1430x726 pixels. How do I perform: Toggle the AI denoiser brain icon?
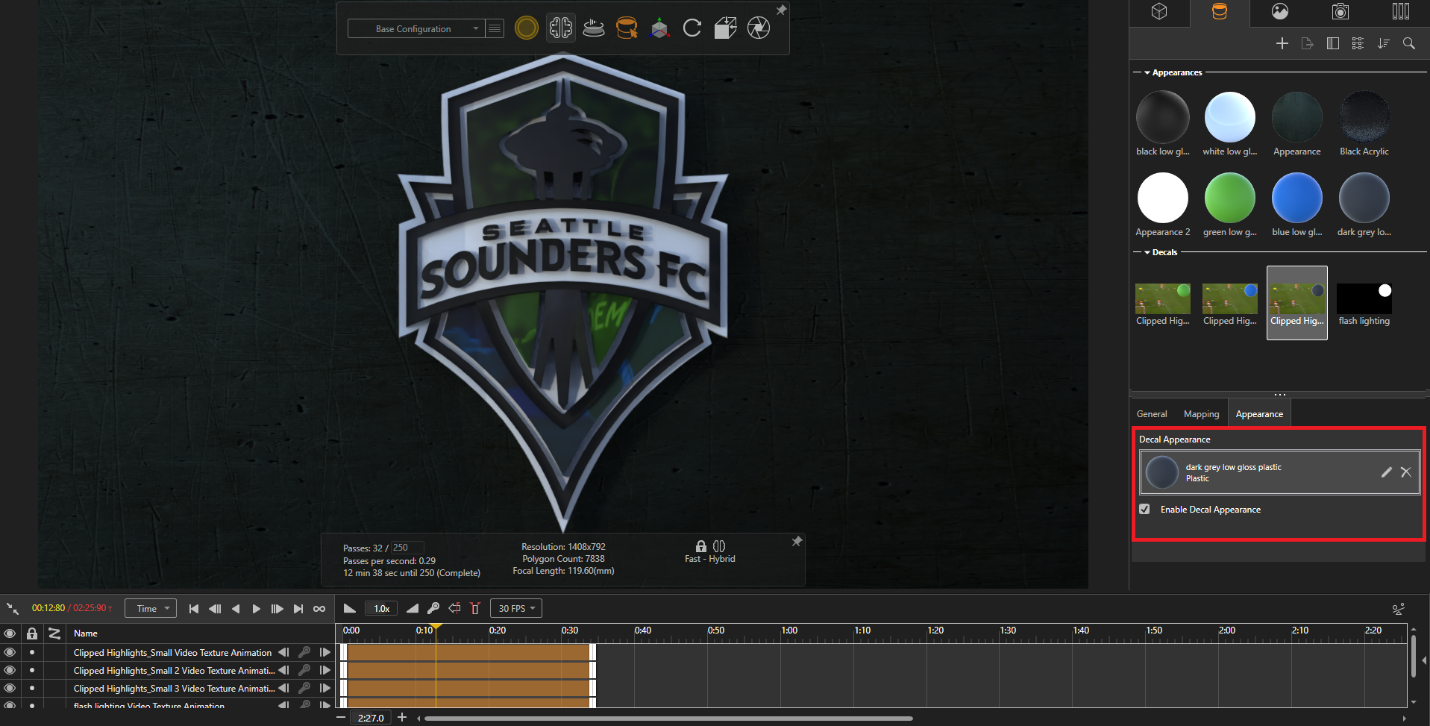560,28
